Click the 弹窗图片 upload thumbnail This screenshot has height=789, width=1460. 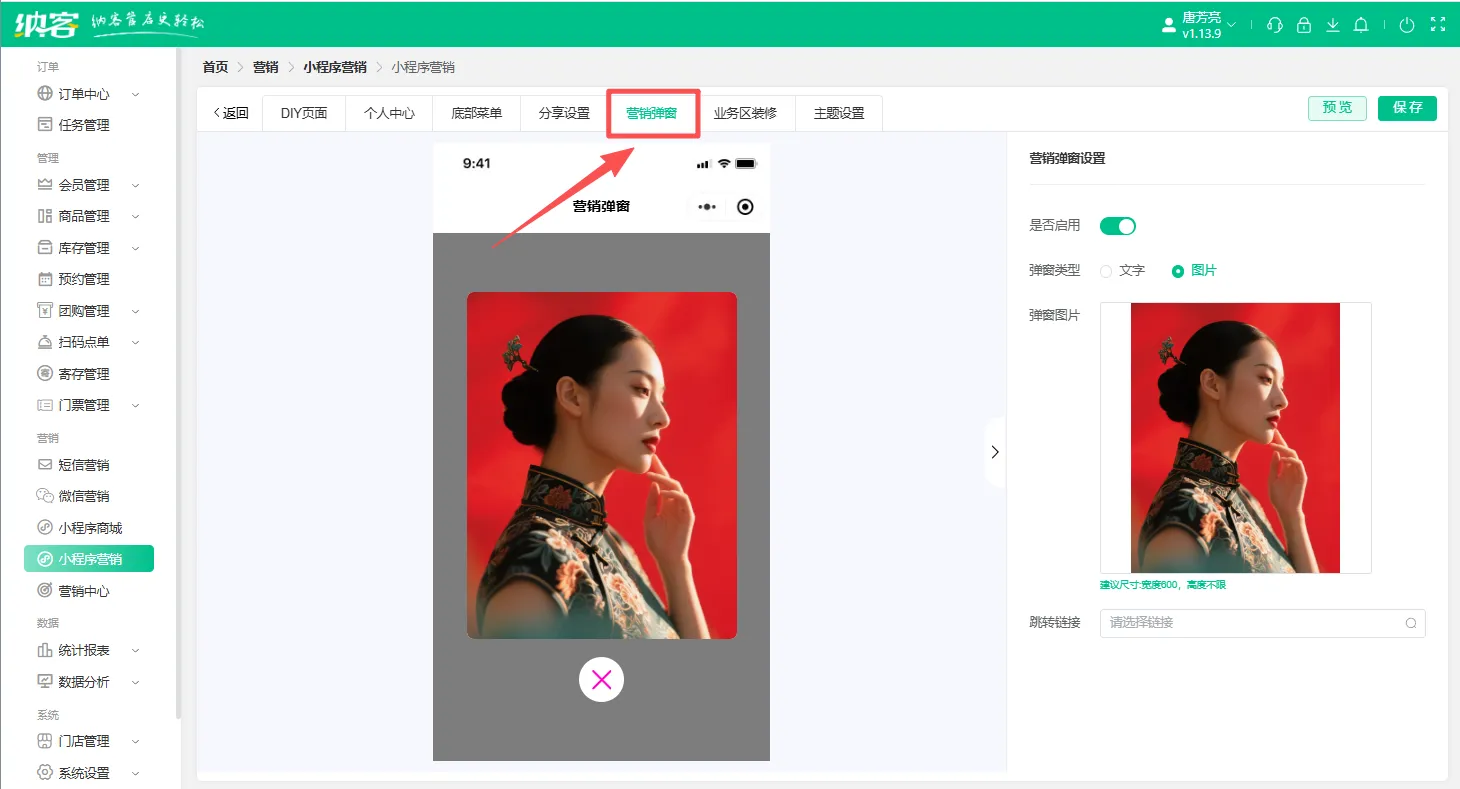(x=1235, y=438)
